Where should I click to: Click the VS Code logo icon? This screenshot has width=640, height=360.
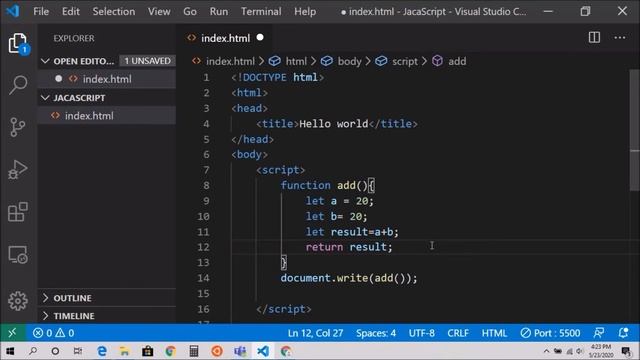(x=13, y=11)
